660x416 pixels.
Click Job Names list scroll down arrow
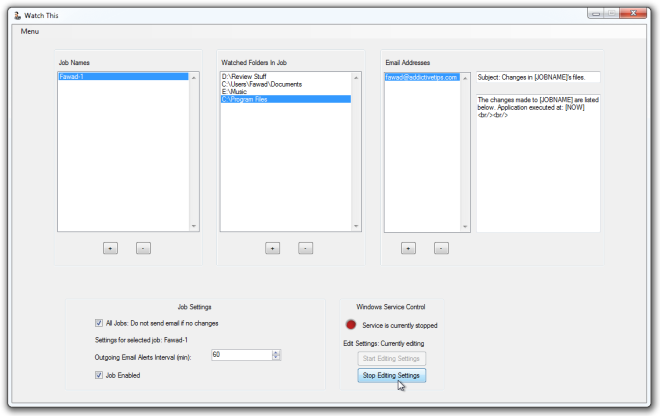tap(194, 226)
